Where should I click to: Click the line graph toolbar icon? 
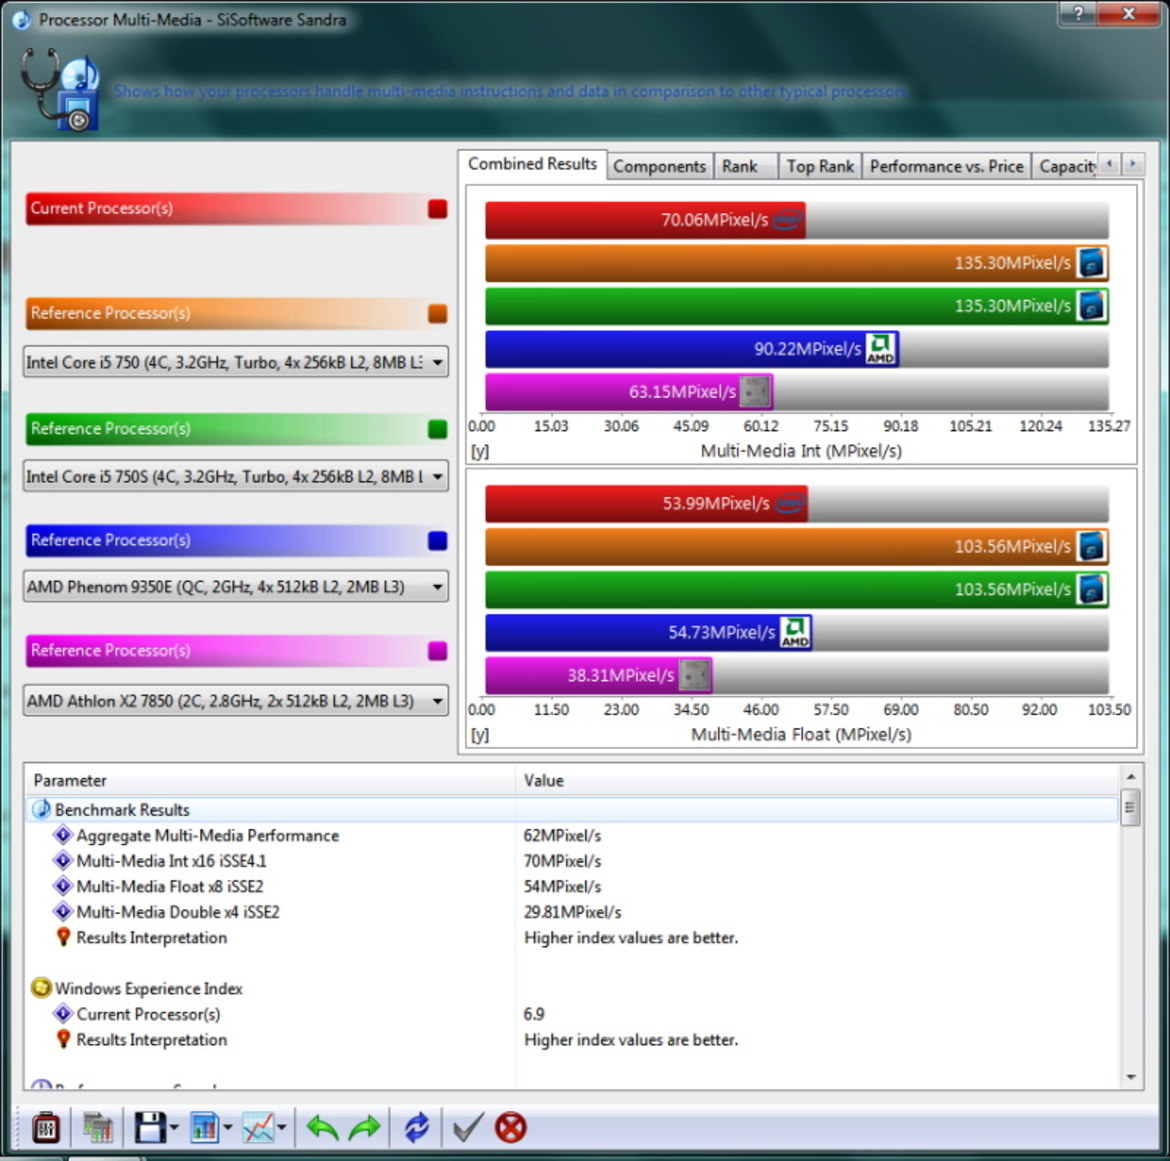click(x=258, y=1127)
